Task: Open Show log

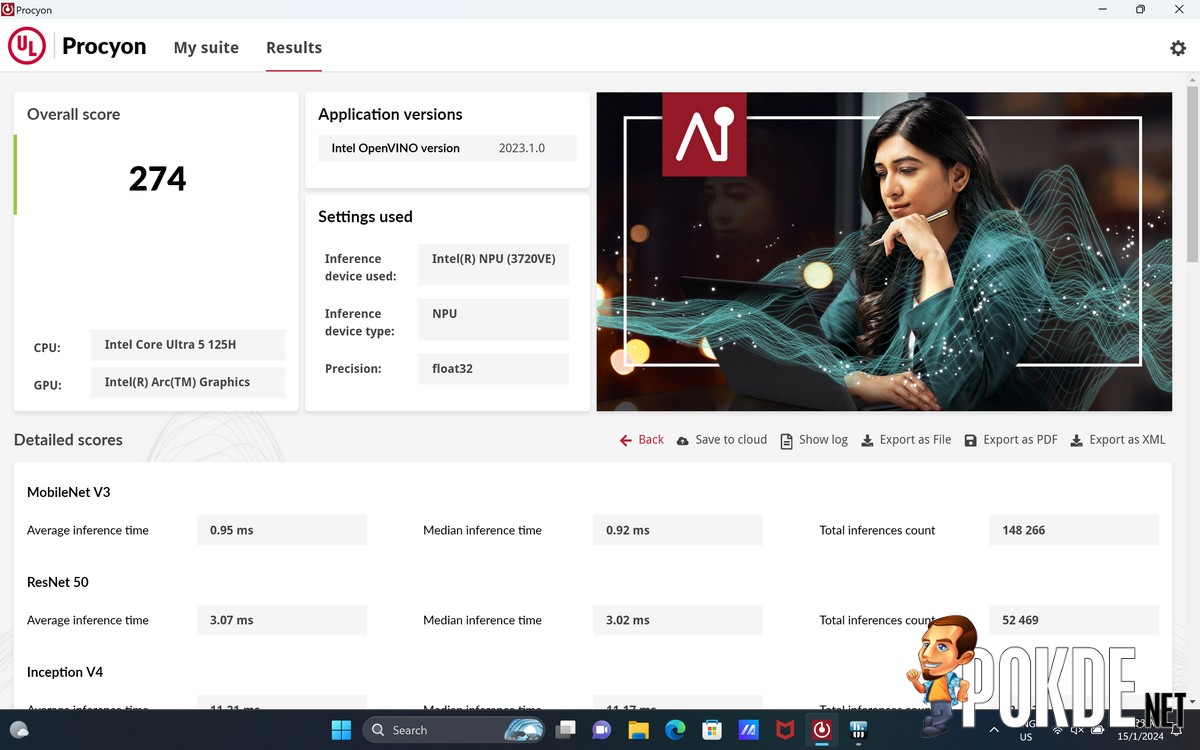Action: click(x=814, y=439)
